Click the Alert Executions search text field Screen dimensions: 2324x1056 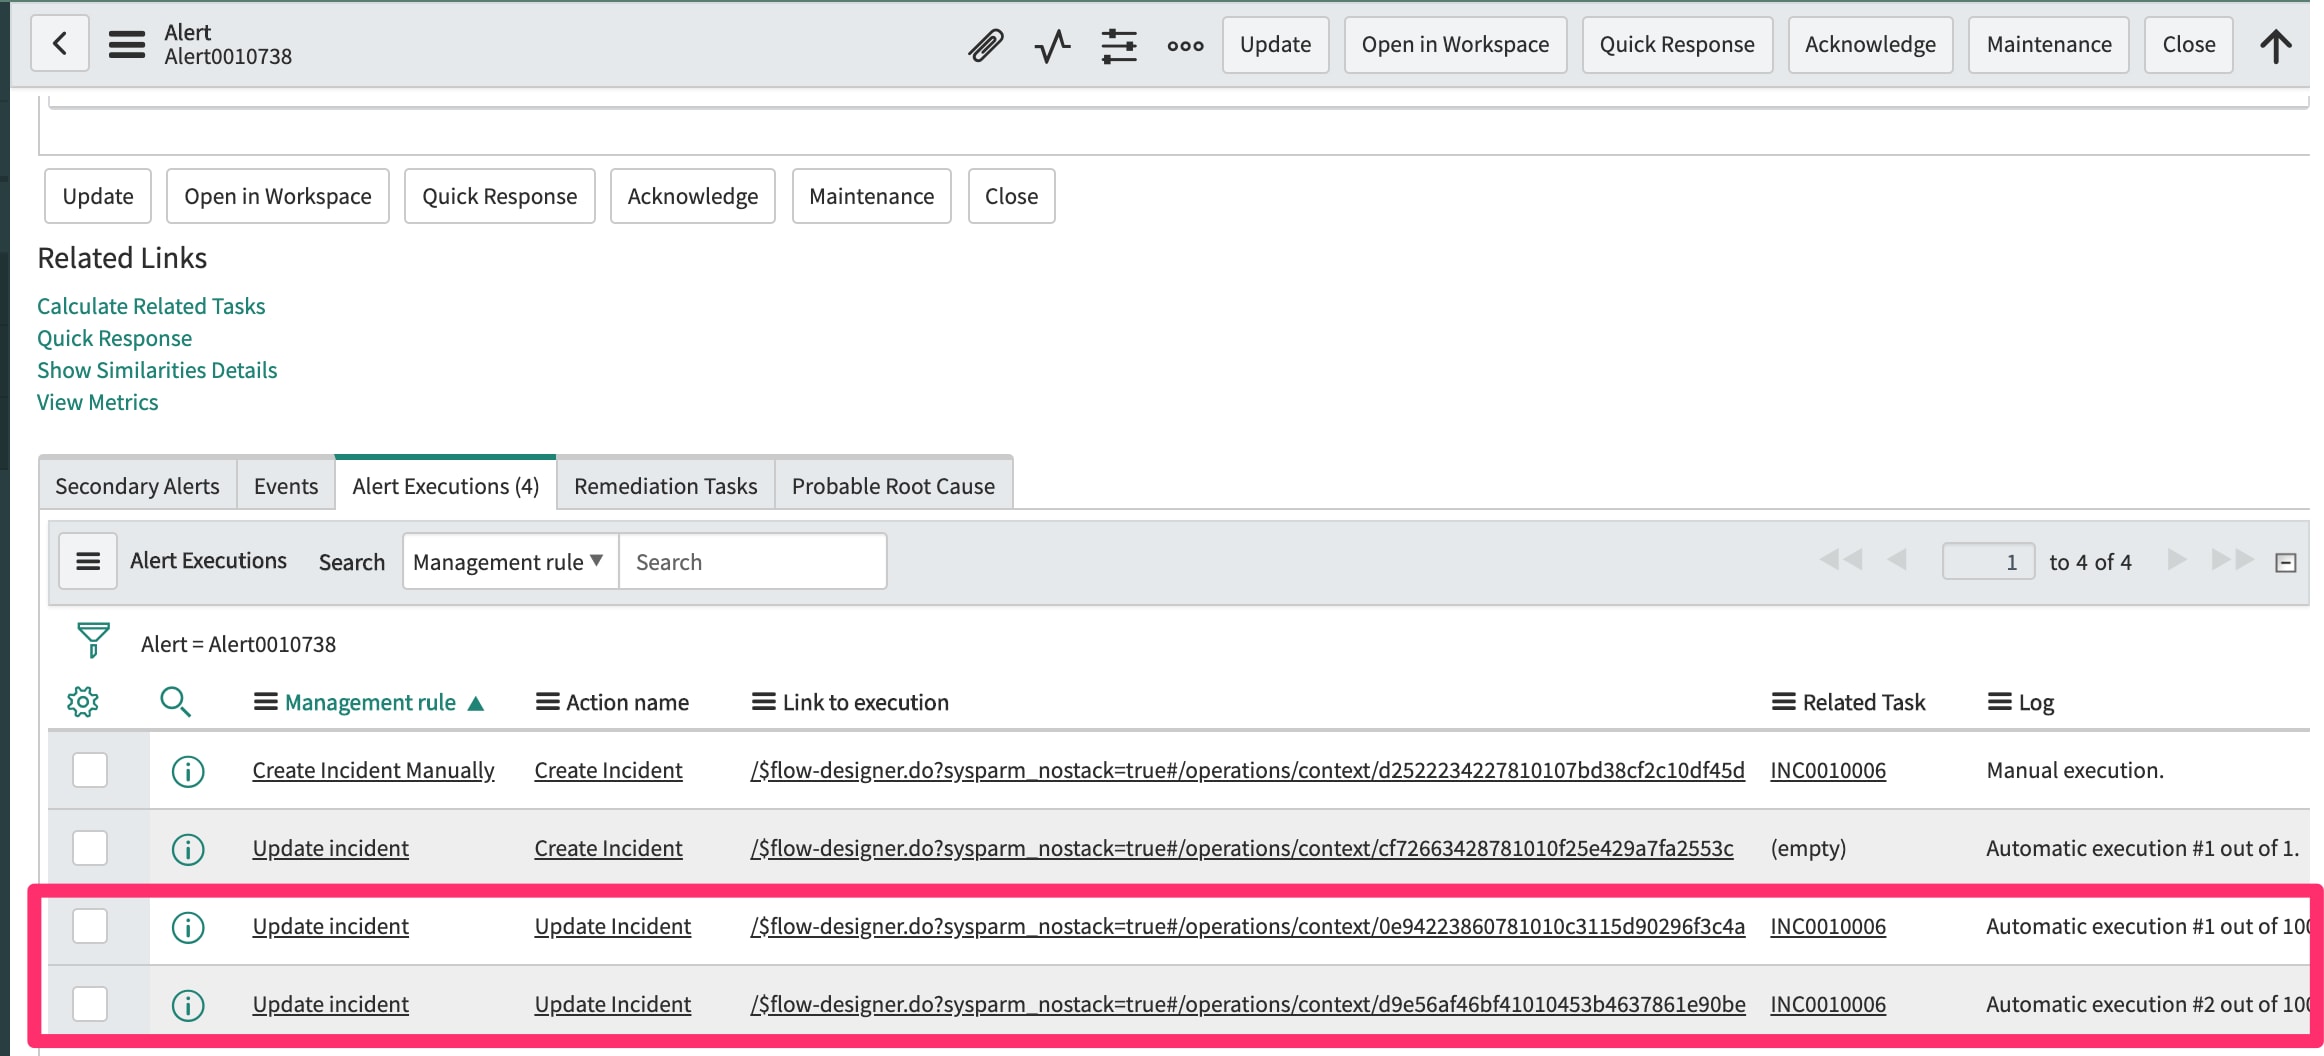pos(753,561)
